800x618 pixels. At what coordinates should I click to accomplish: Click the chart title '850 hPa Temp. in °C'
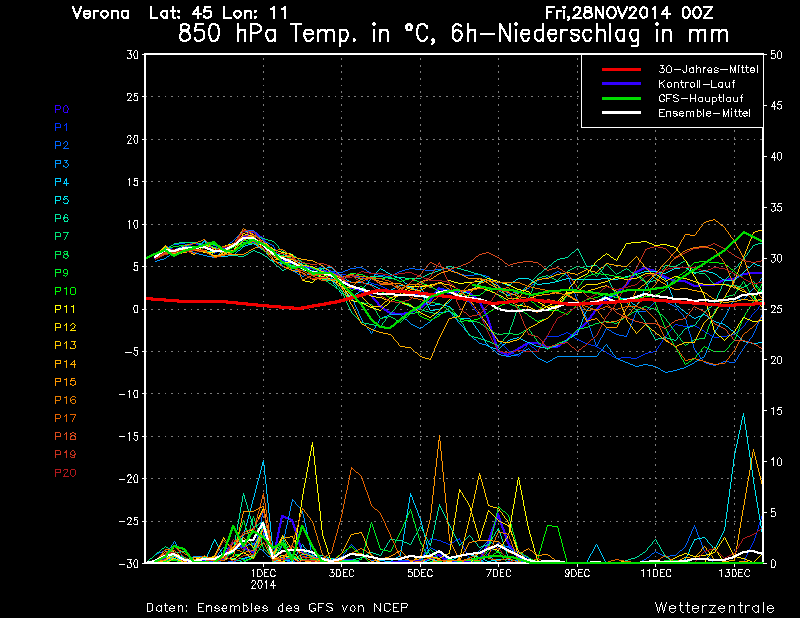tap(308, 34)
